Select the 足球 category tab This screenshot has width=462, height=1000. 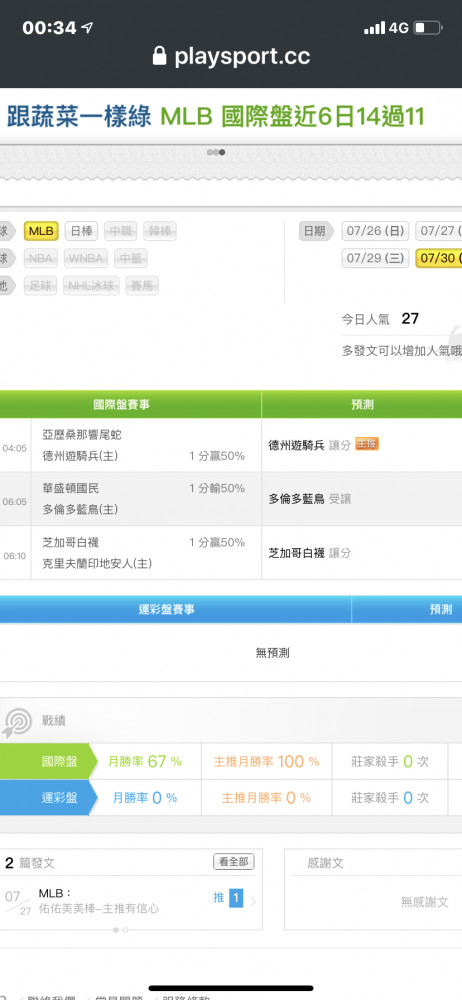pyautogui.click(x=41, y=286)
